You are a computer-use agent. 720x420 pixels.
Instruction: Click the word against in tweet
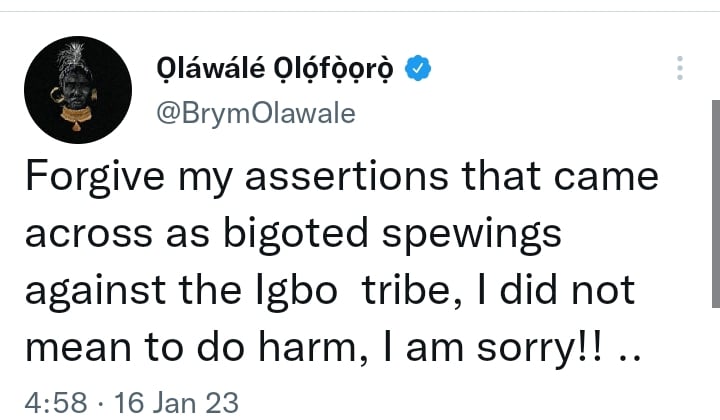pos(95,292)
